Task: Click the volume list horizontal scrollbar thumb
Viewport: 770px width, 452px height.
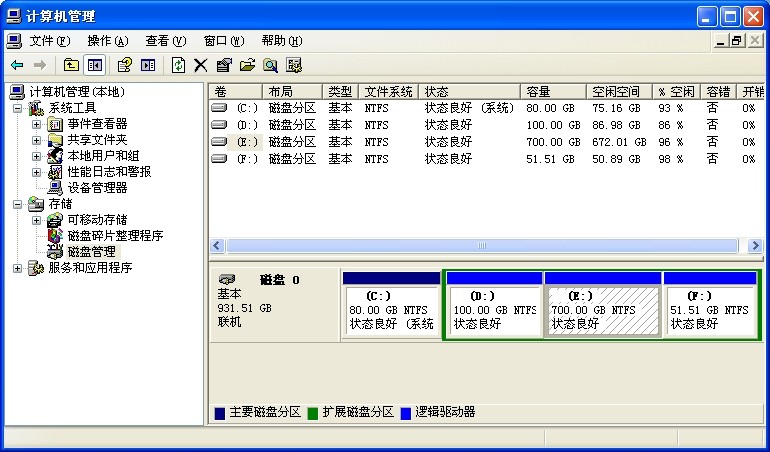Action: point(482,246)
